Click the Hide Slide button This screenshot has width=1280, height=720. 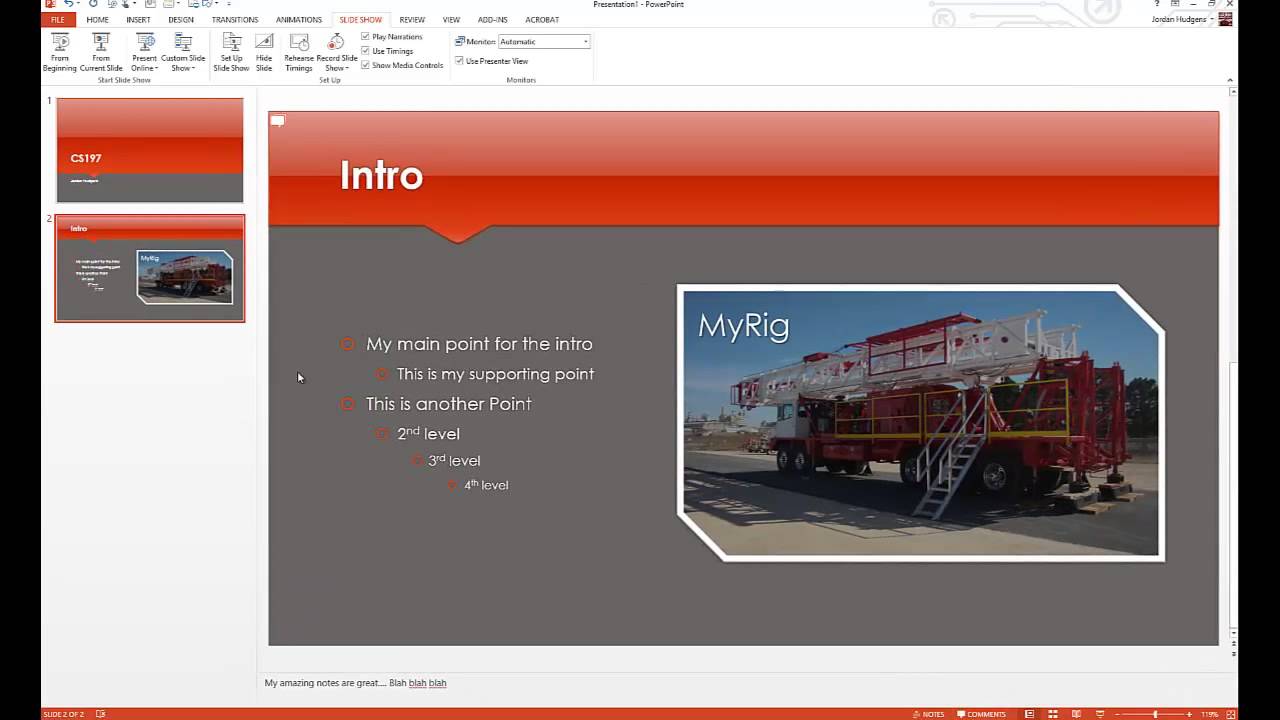264,52
